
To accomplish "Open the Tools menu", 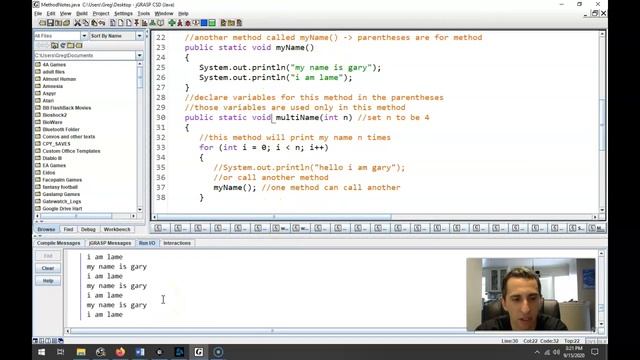I will pos(144,13).
